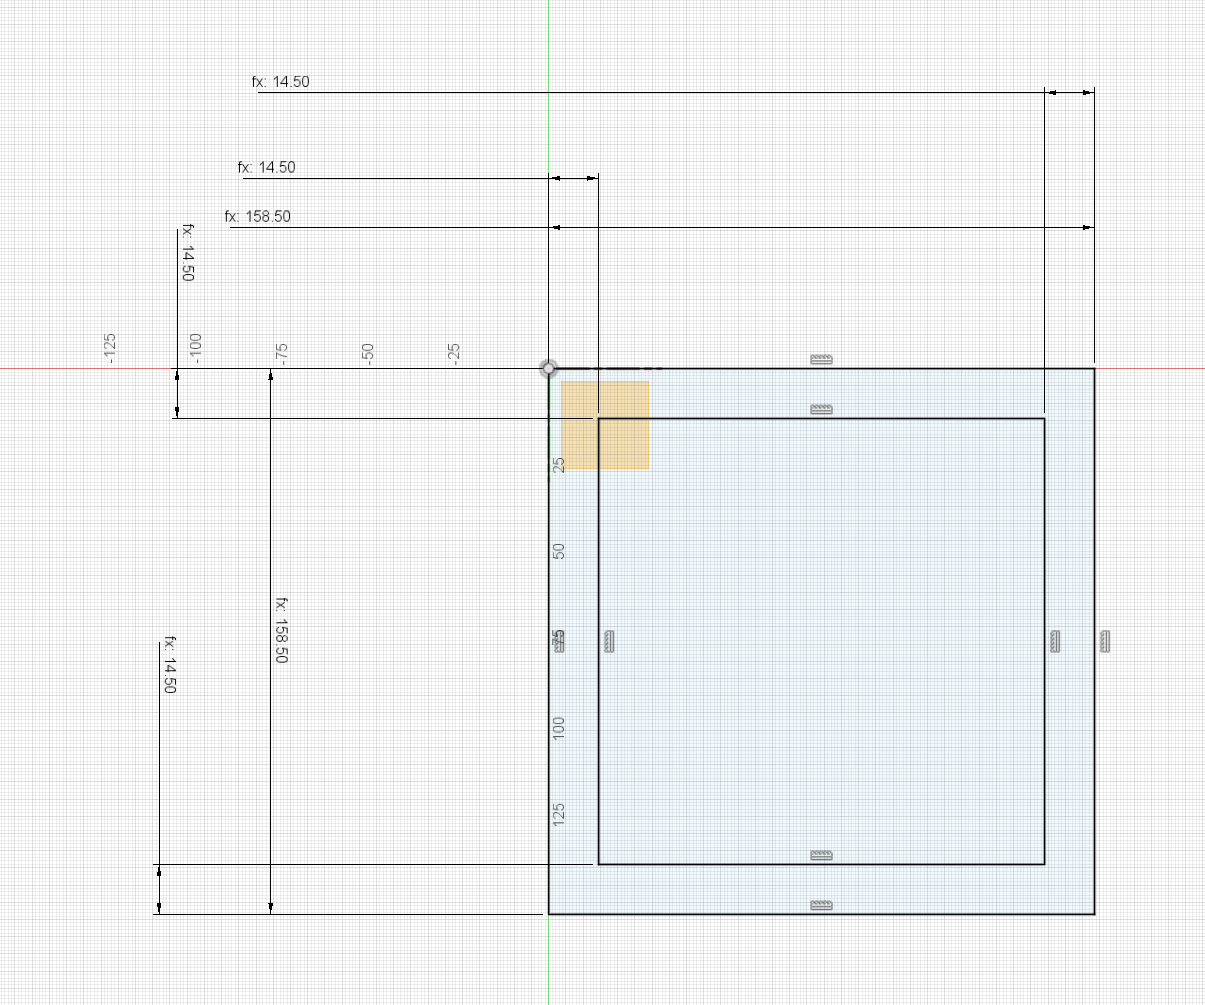The width and height of the screenshot is (1205, 1005).
Task: Select vertical constraint icon on inner right edge
Action: coord(1055,642)
